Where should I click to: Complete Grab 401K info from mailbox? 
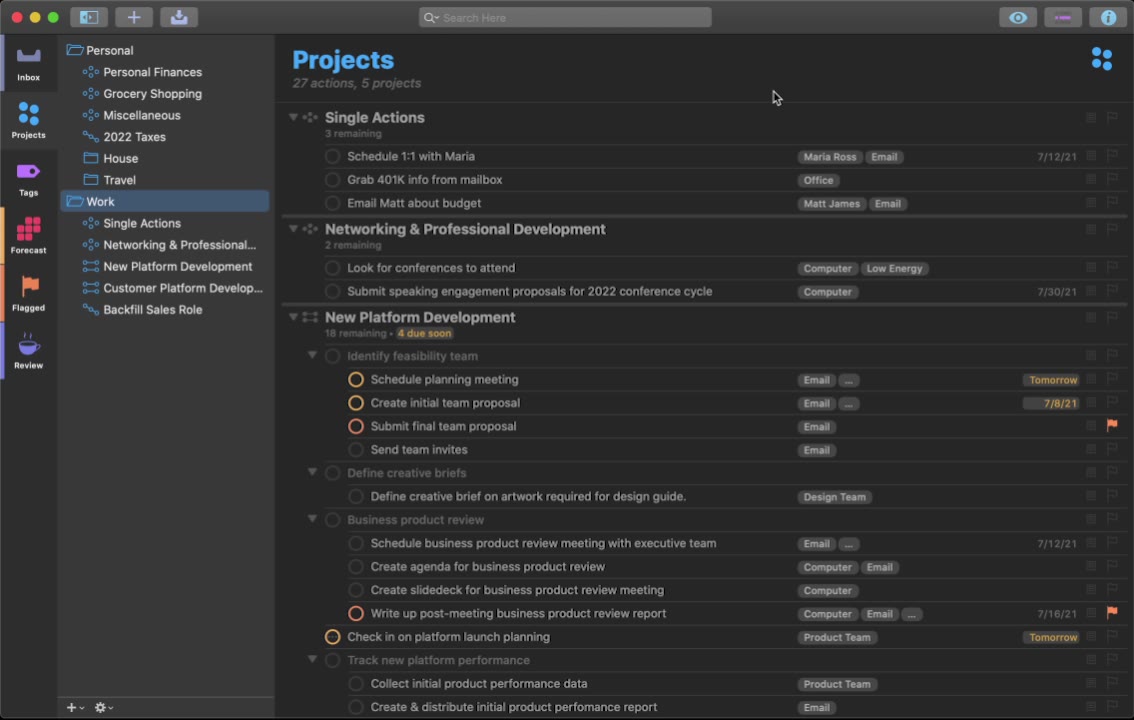pos(332,180)
